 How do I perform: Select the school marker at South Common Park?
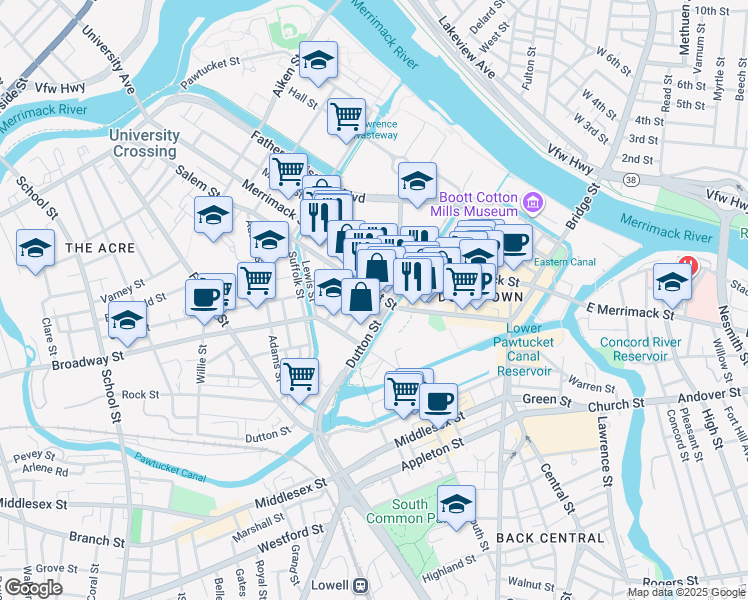457,506
